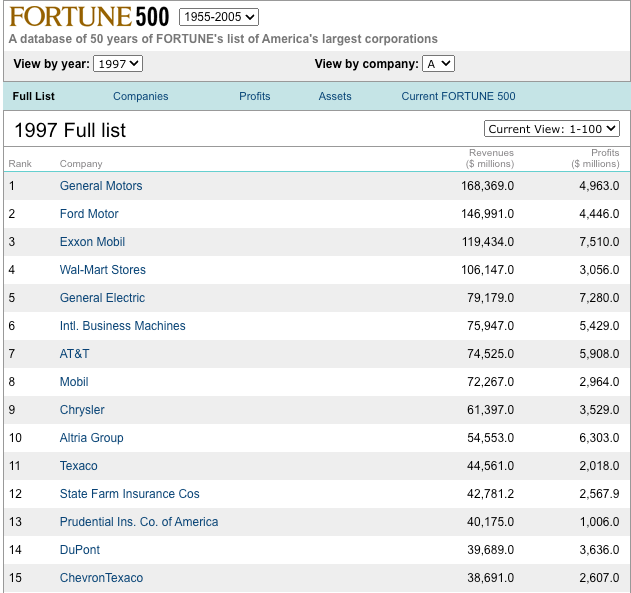Open the AT&T company link
This screenshot has width=631, height=593.
(74, 354)
